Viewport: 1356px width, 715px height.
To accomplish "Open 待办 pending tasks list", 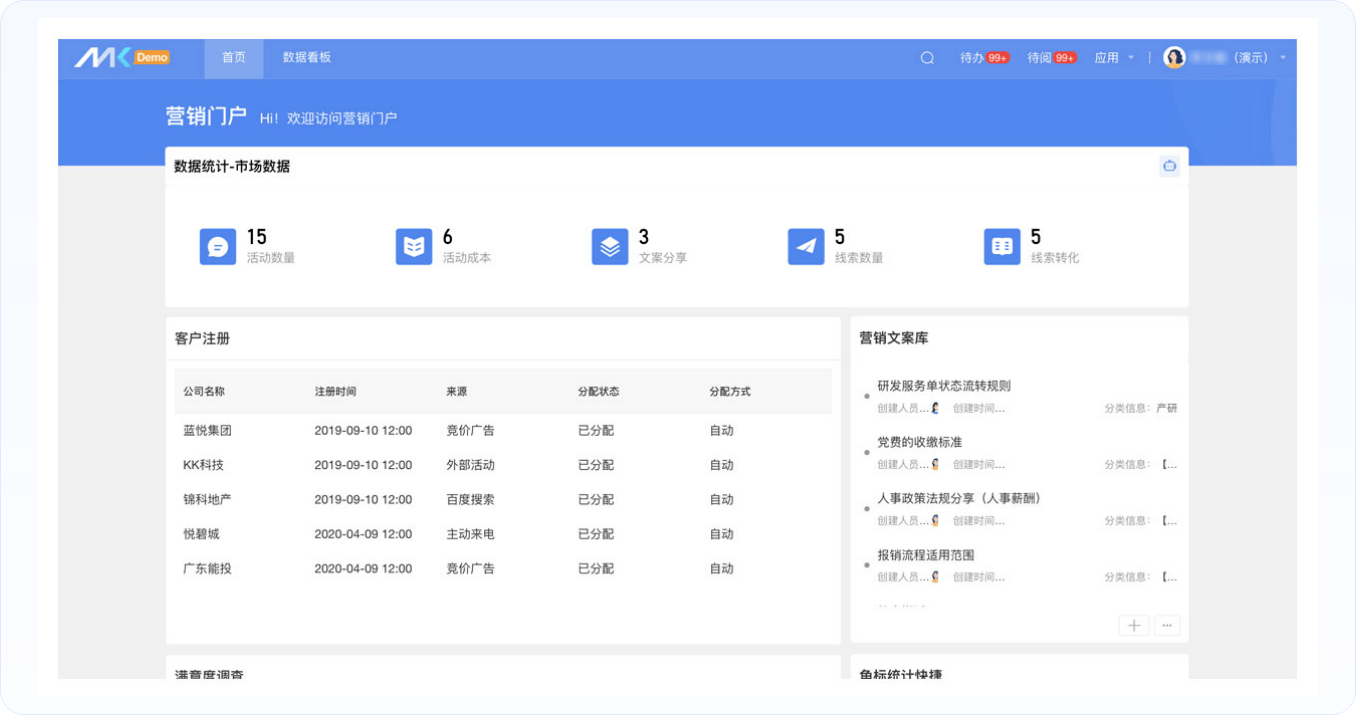I will pos(983,58).
